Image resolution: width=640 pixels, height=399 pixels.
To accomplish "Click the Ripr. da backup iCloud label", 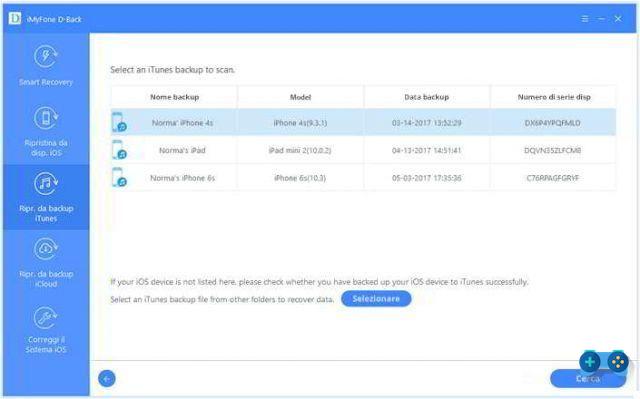I will tap(46, 279).
